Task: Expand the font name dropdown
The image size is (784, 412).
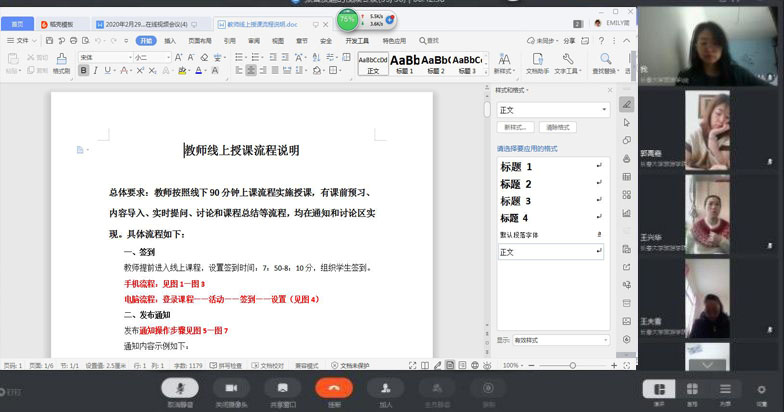Action: tap(131, 57)
